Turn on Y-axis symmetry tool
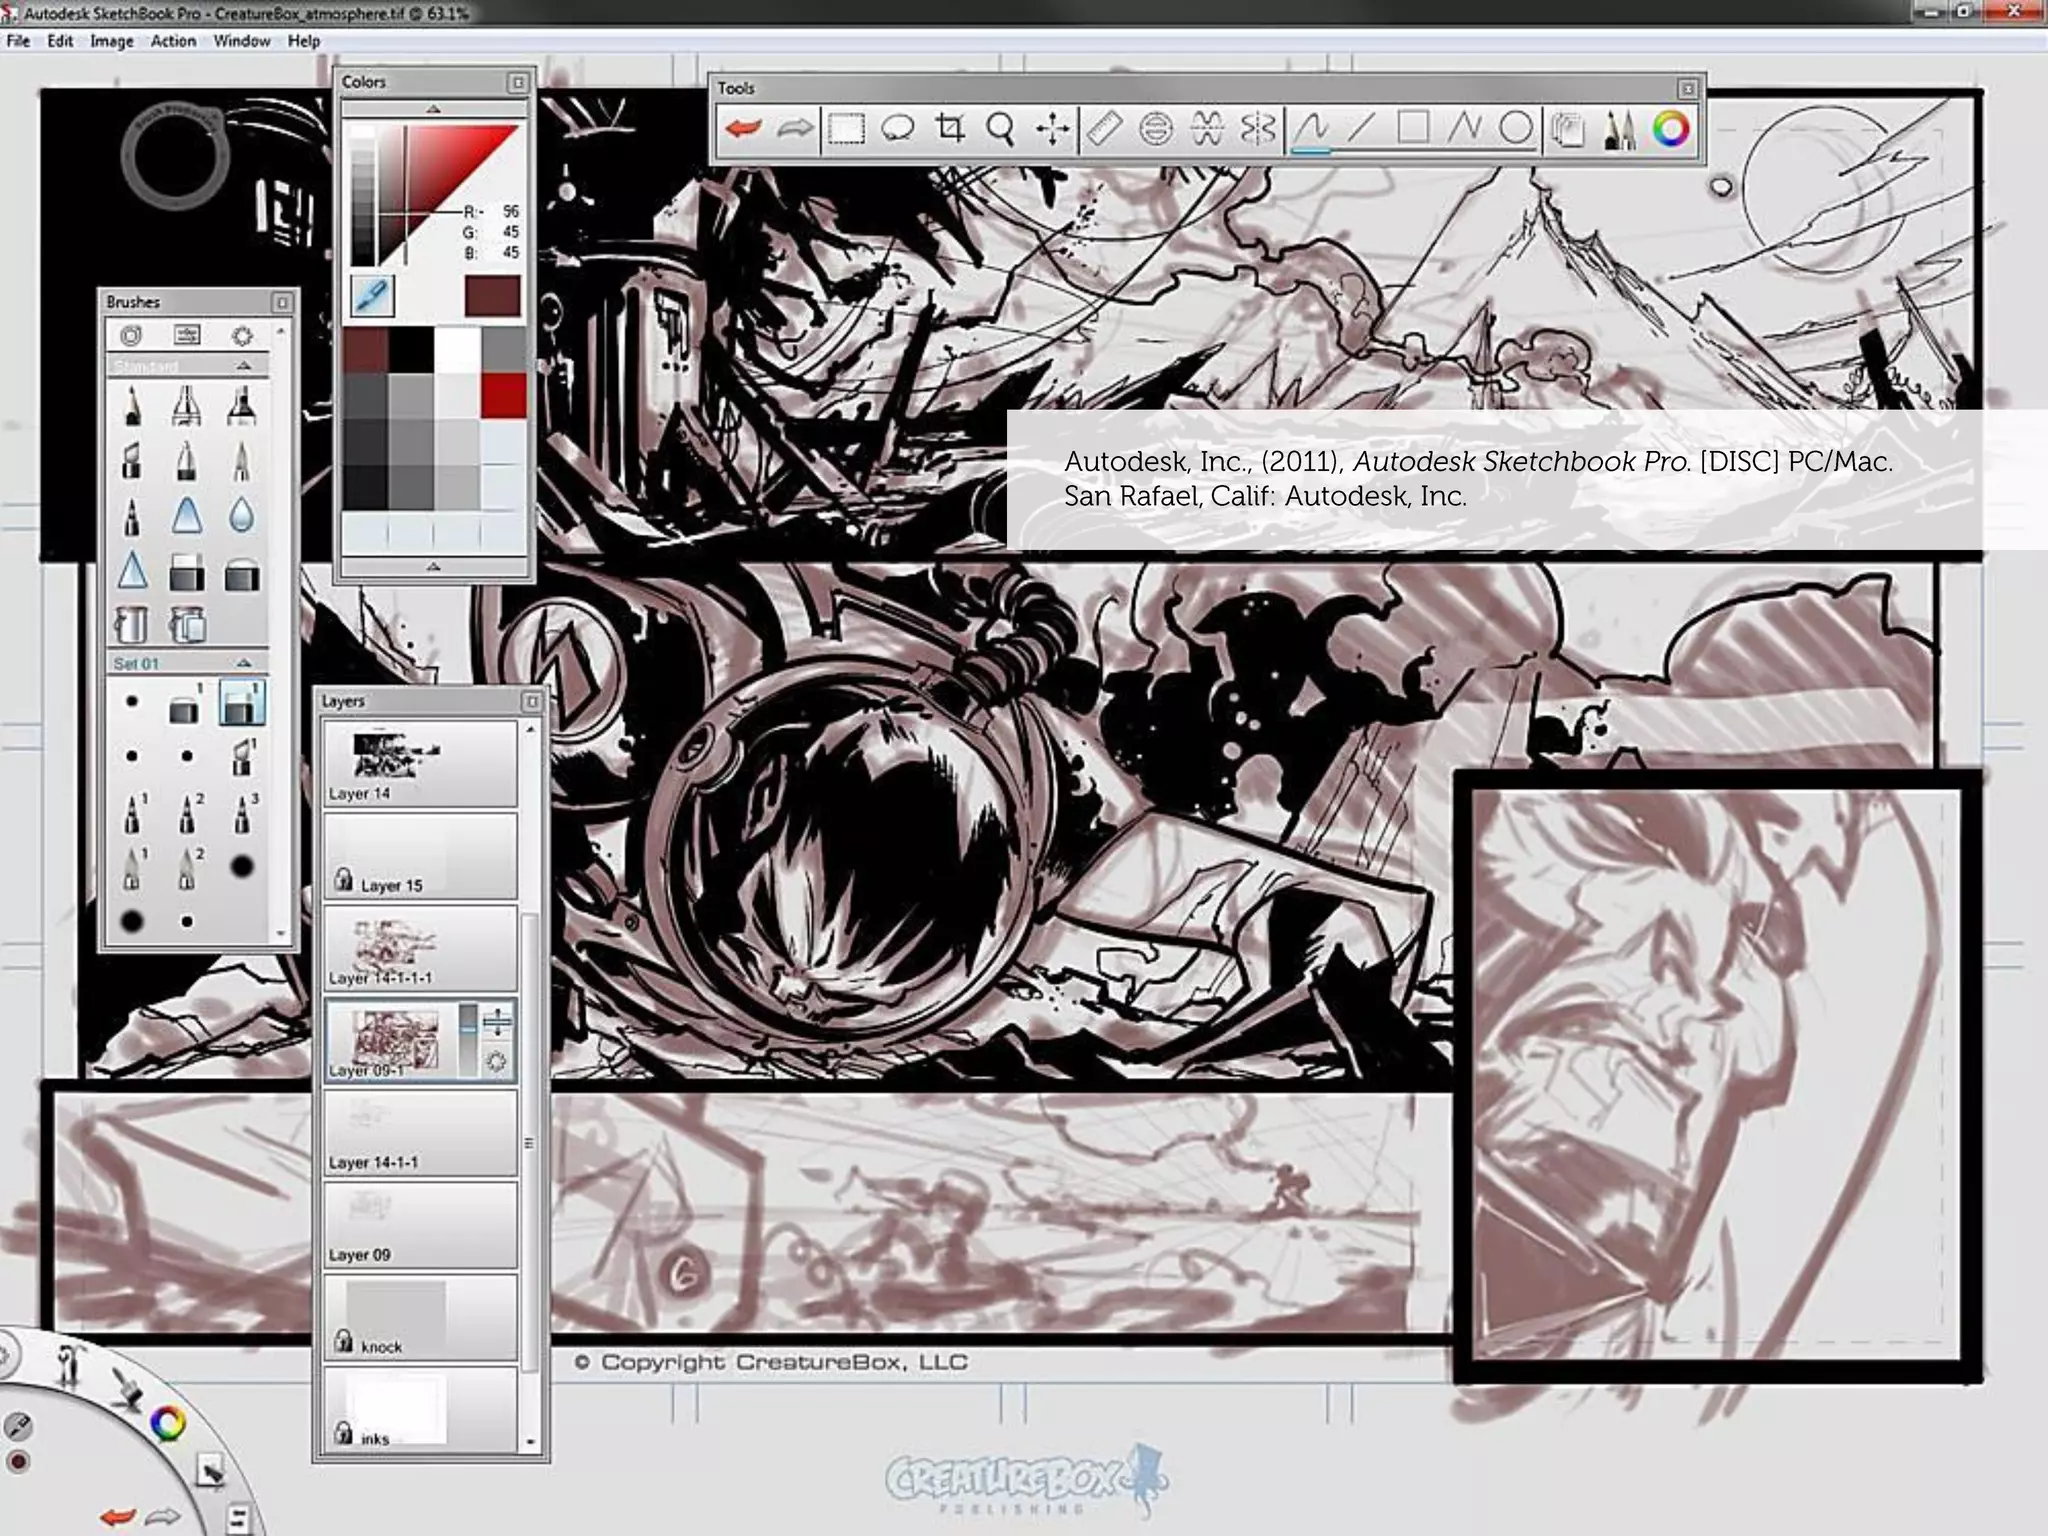This screenshot has height=1536, width=2048. [x=1258, y=129]
